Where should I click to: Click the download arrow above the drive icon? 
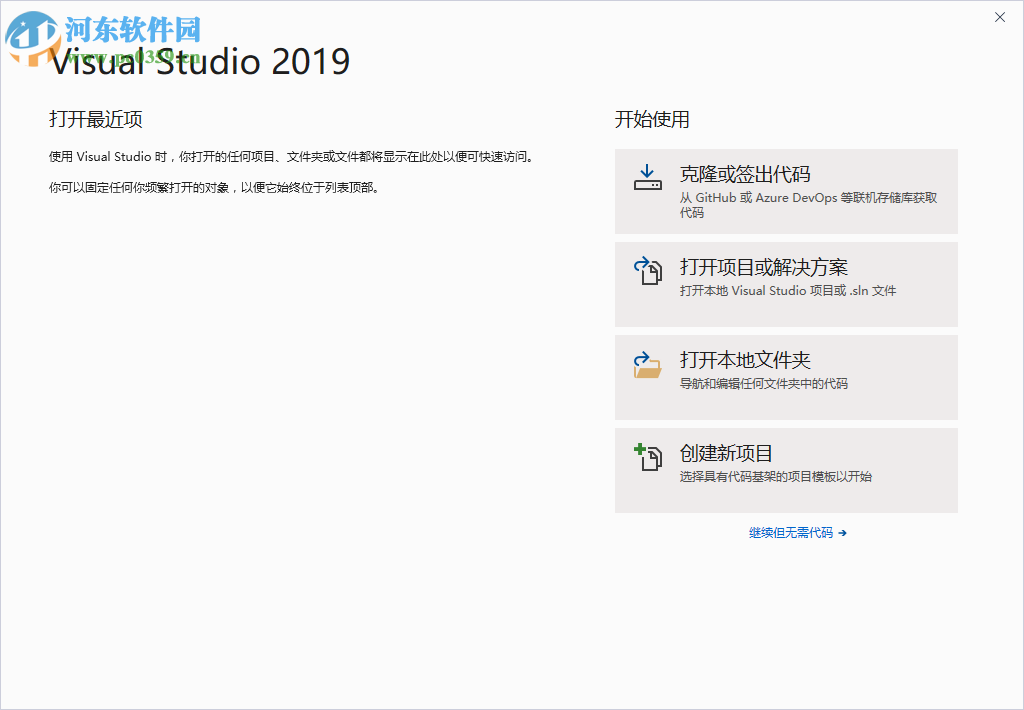pyautogui.click(x=647, y=172)
